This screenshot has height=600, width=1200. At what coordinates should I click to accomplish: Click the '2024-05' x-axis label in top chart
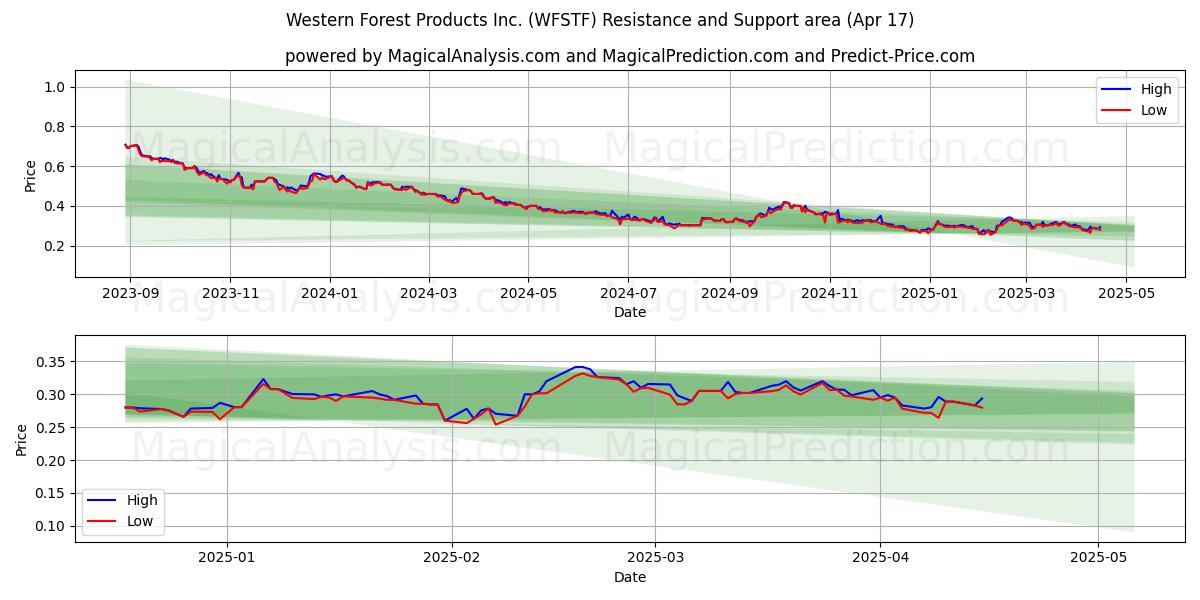click(x=529, y=295)
